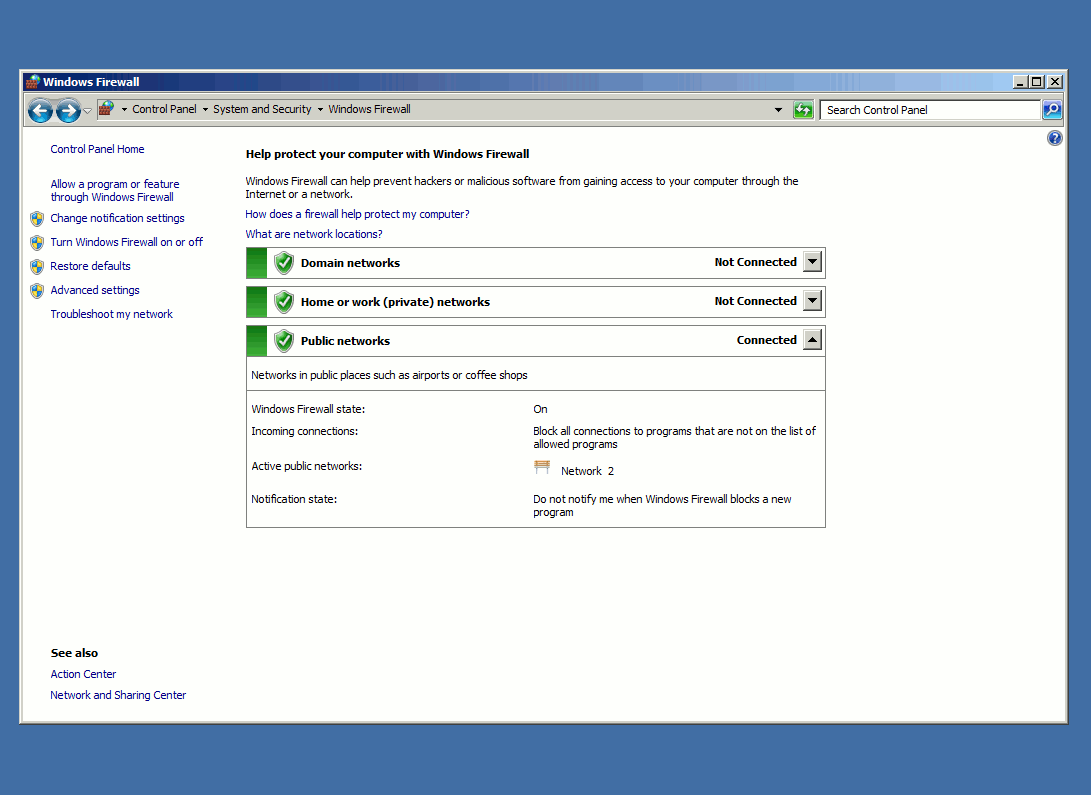
Task: Open Network and Sharing Center link
Action: (x=118, y=695)
